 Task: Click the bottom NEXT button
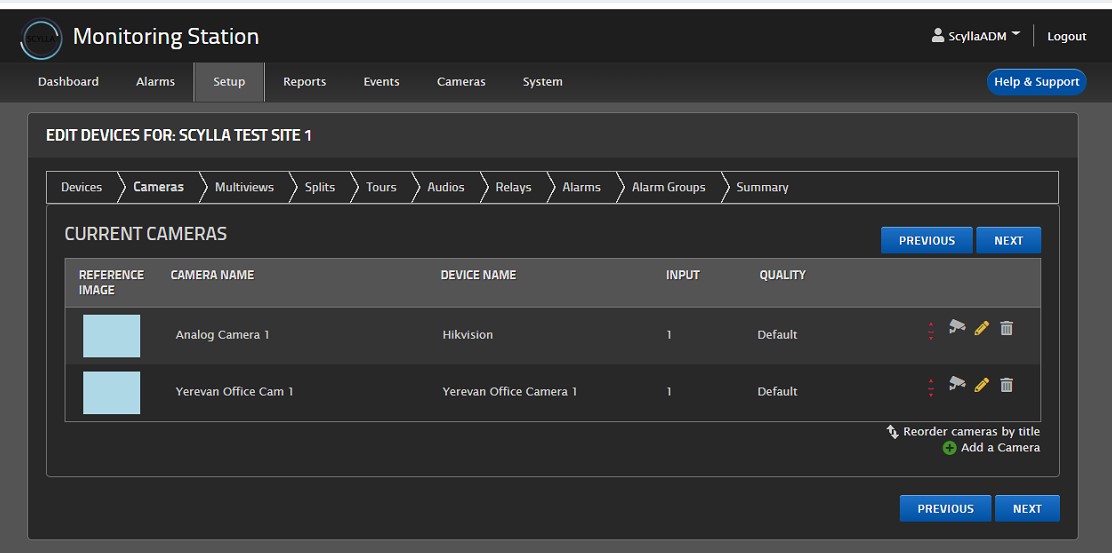click(1027, 509)
